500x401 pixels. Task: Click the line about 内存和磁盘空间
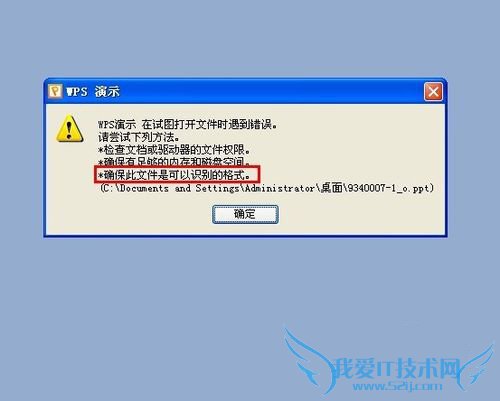pyautogui.click(x=174, y=161)
